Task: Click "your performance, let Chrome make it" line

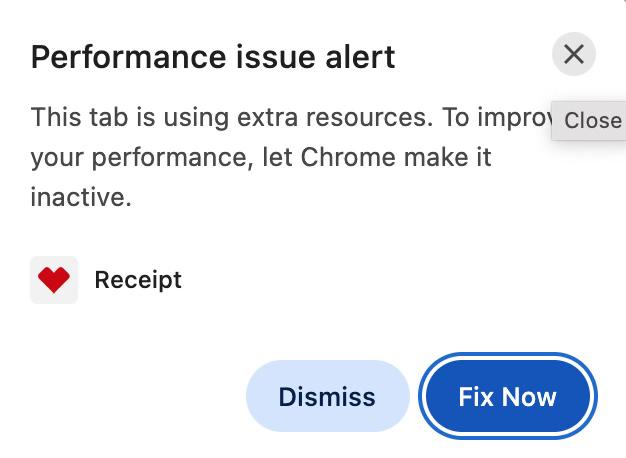Action: point(261,157)
